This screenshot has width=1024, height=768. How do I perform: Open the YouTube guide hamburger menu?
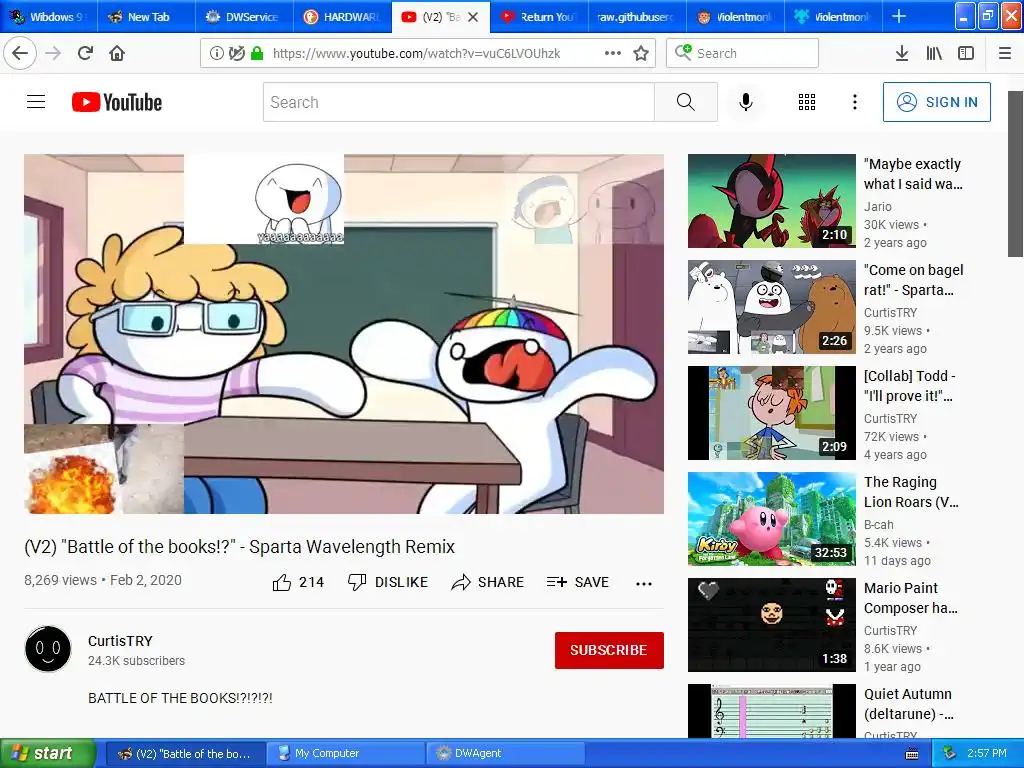pos(36,102)
